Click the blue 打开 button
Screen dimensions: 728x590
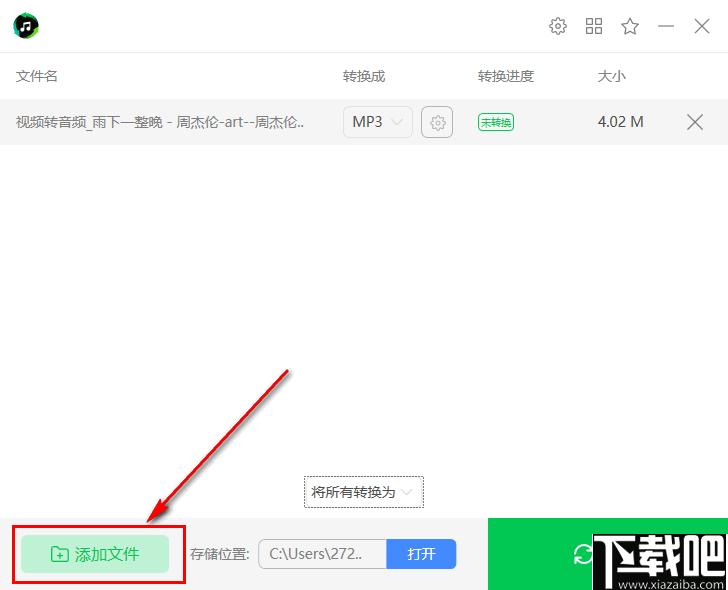(x=421, y=554)
